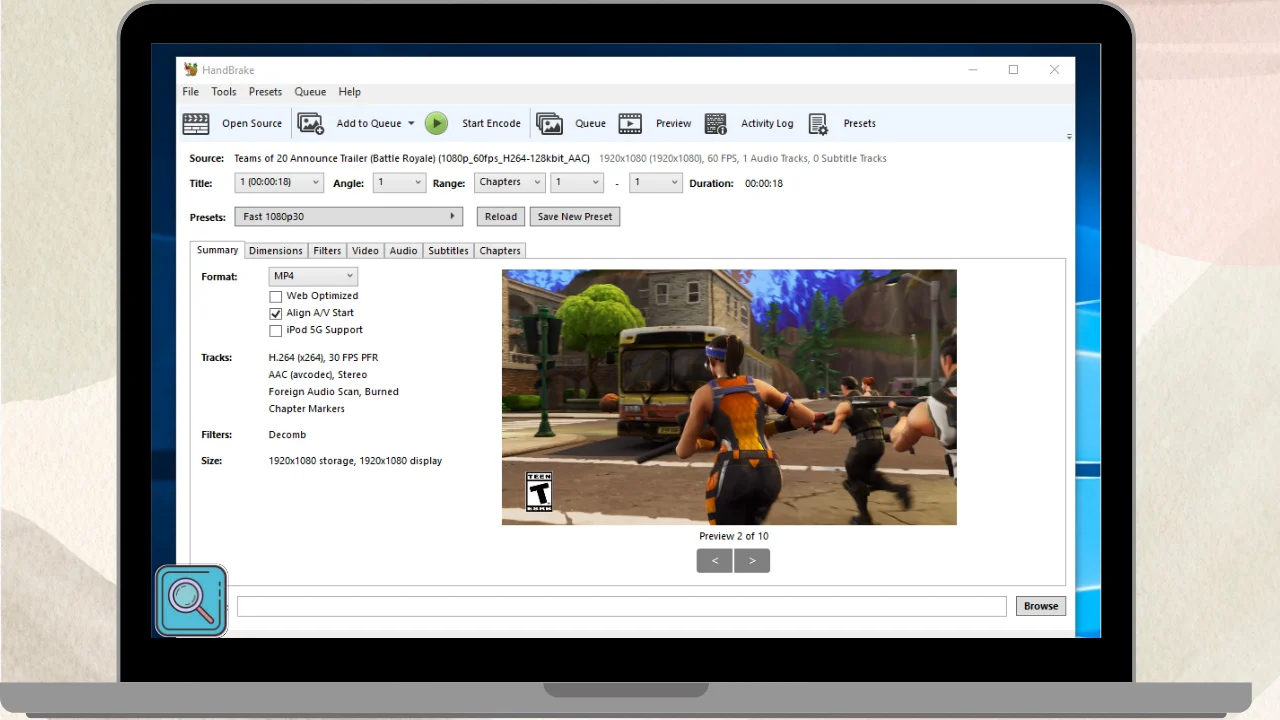1280x720 pixels.
Task: Click the Browse button
Action: point(1040,606)
